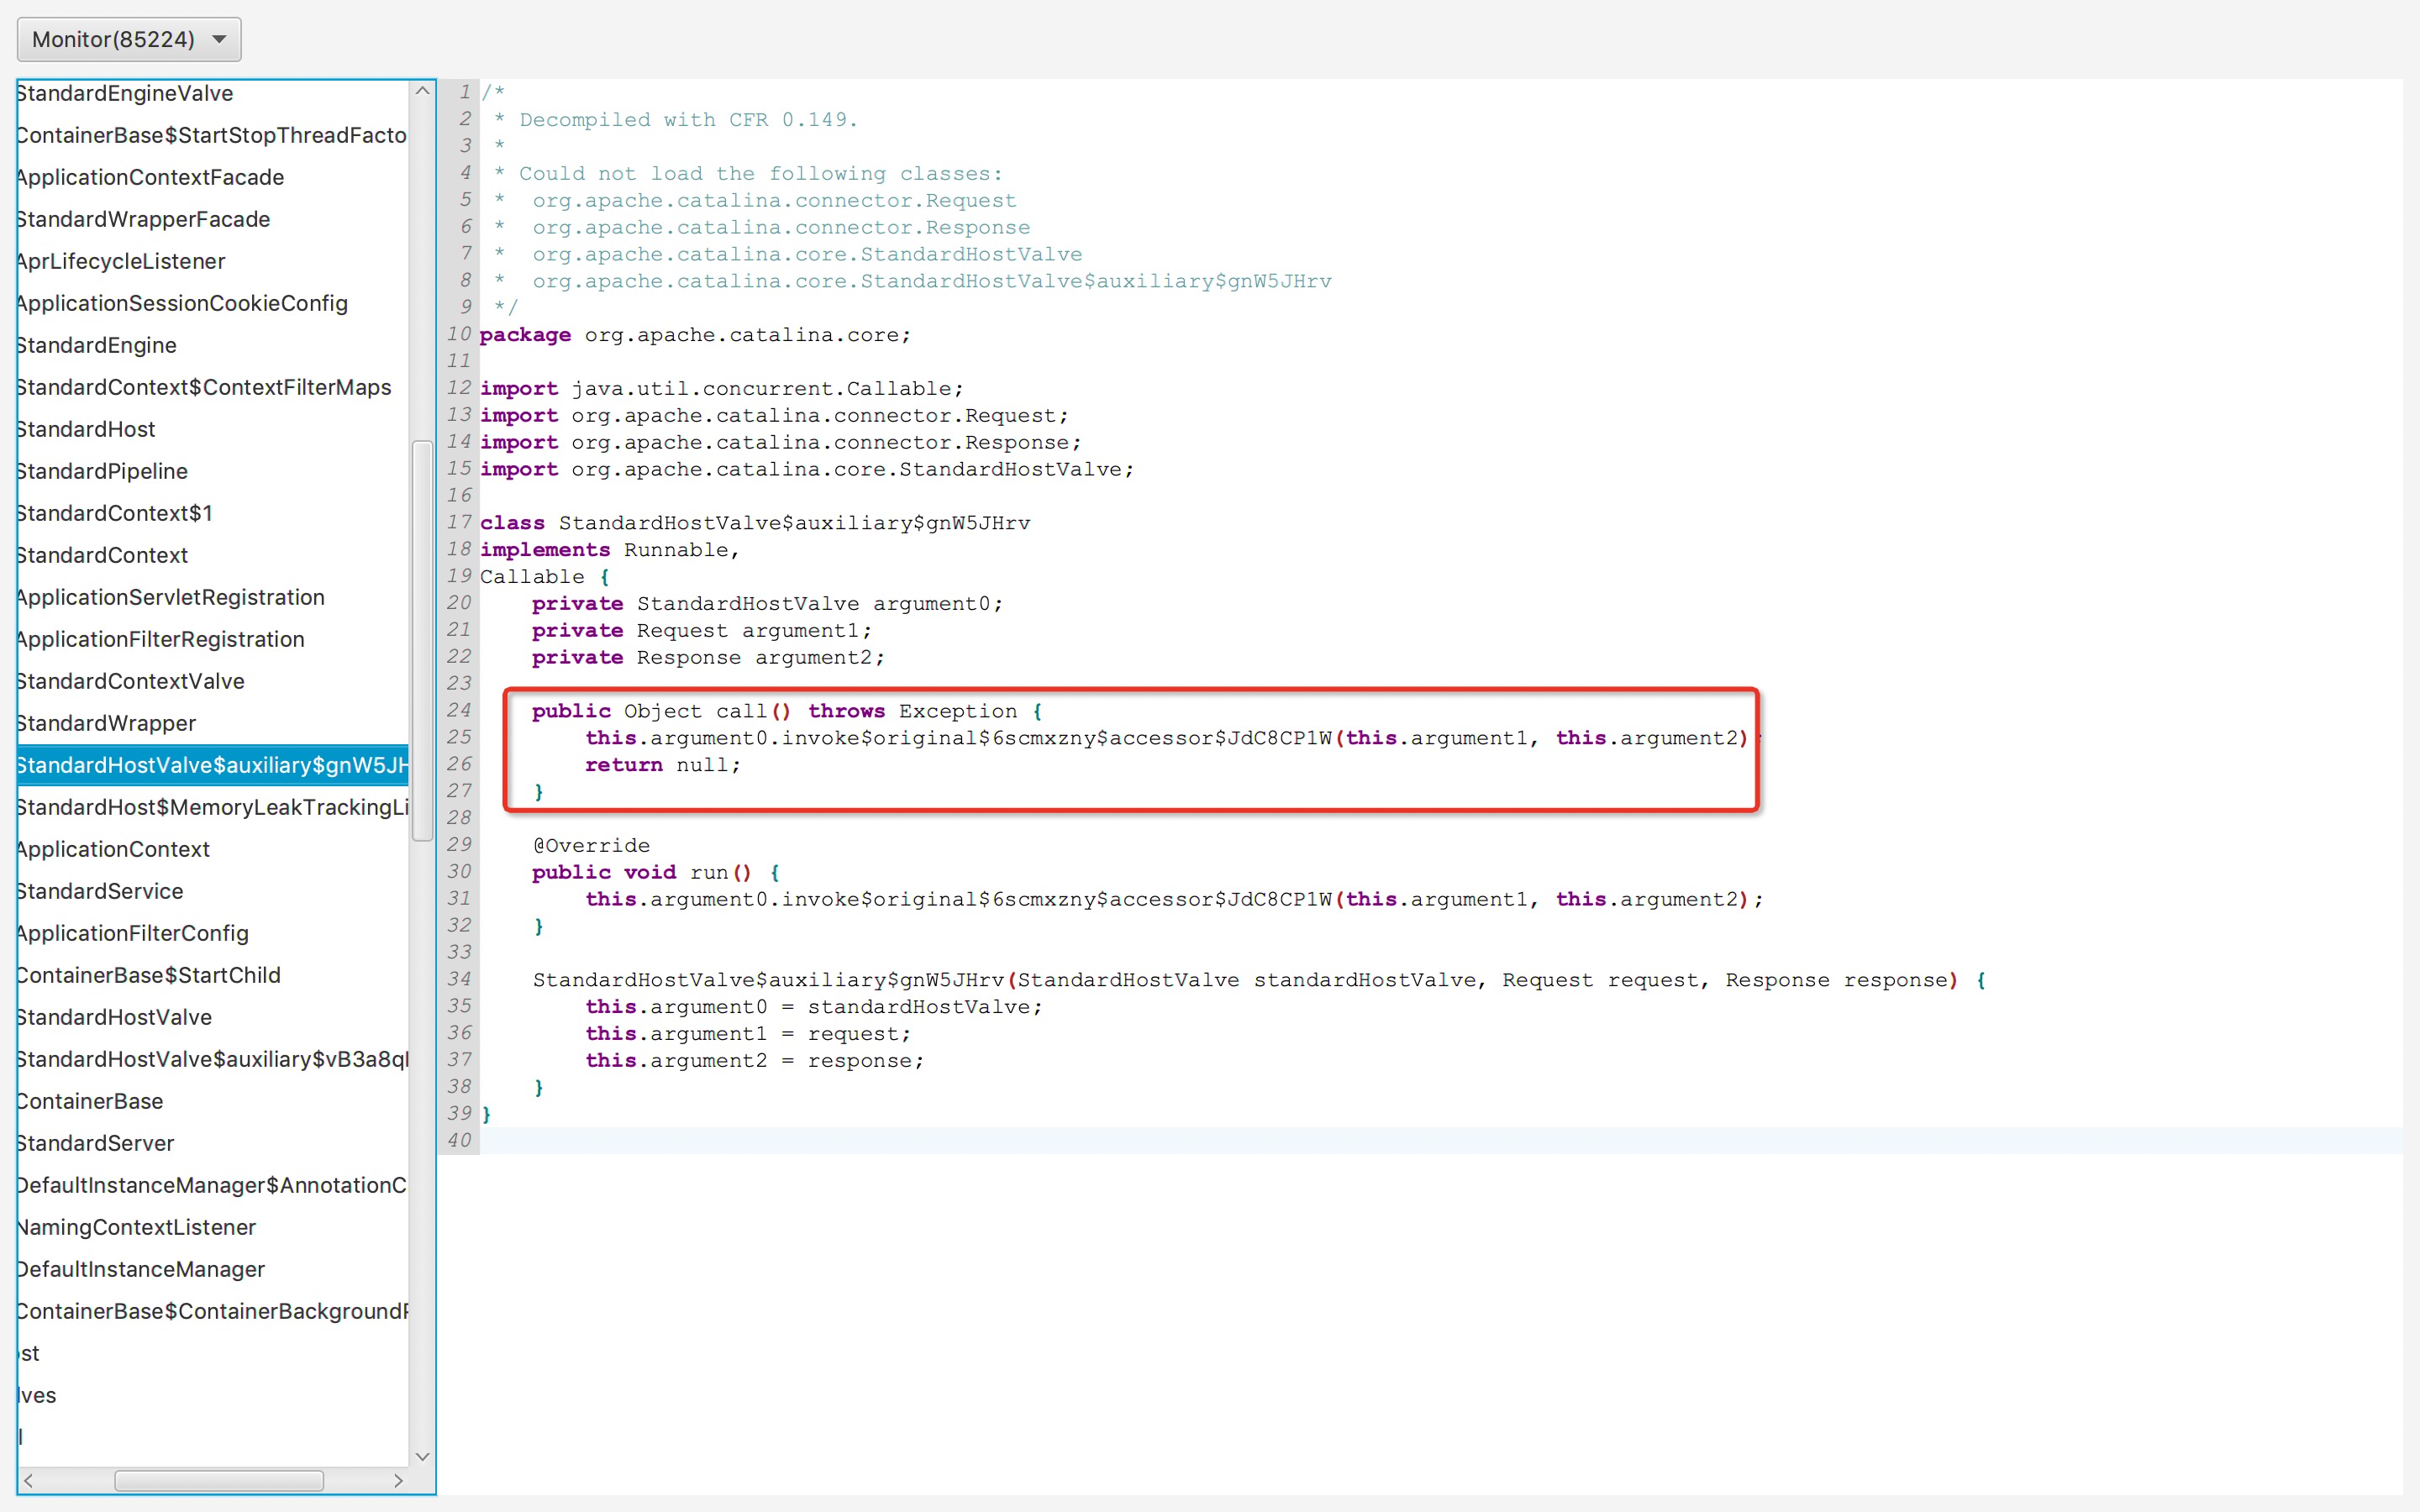Select StandardHostValve$auxiliary$gnW5JHrv highlighted entry
2420x1512 pixels.
point(212,765)
